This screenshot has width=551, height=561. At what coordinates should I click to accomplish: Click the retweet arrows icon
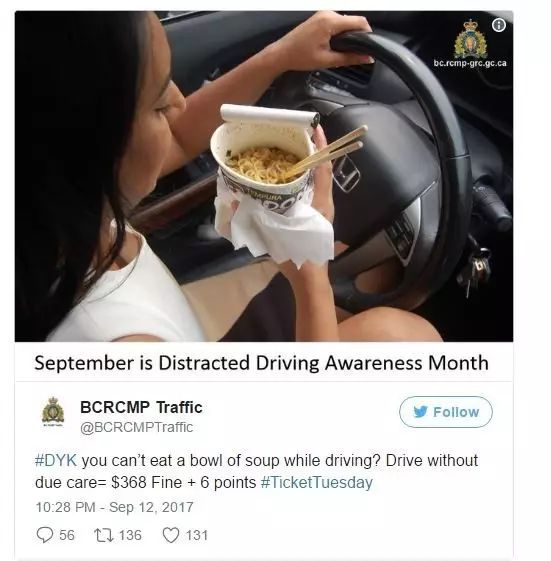pyautogui.click(x=104, y=535)
